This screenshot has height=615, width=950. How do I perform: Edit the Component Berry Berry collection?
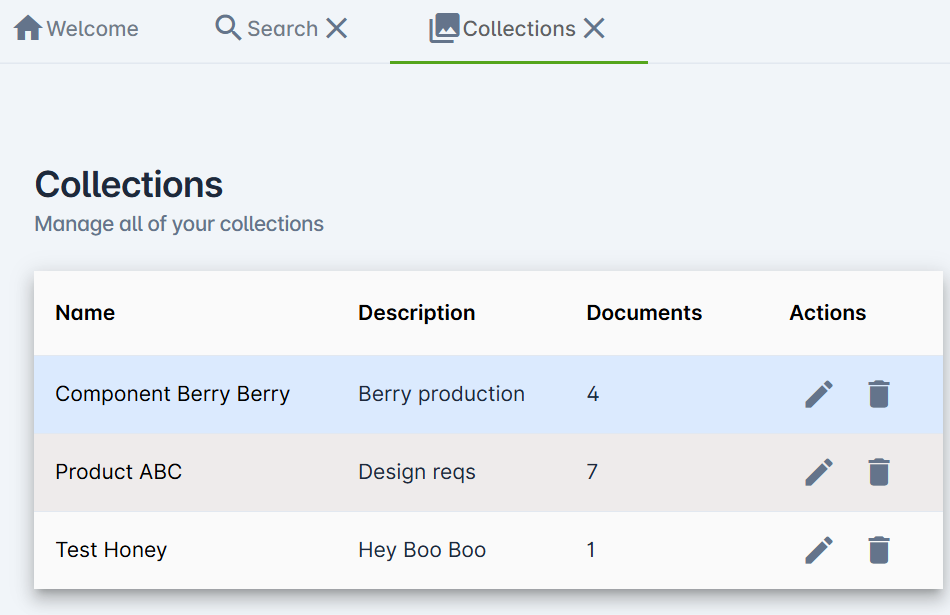tap(819, 394)
